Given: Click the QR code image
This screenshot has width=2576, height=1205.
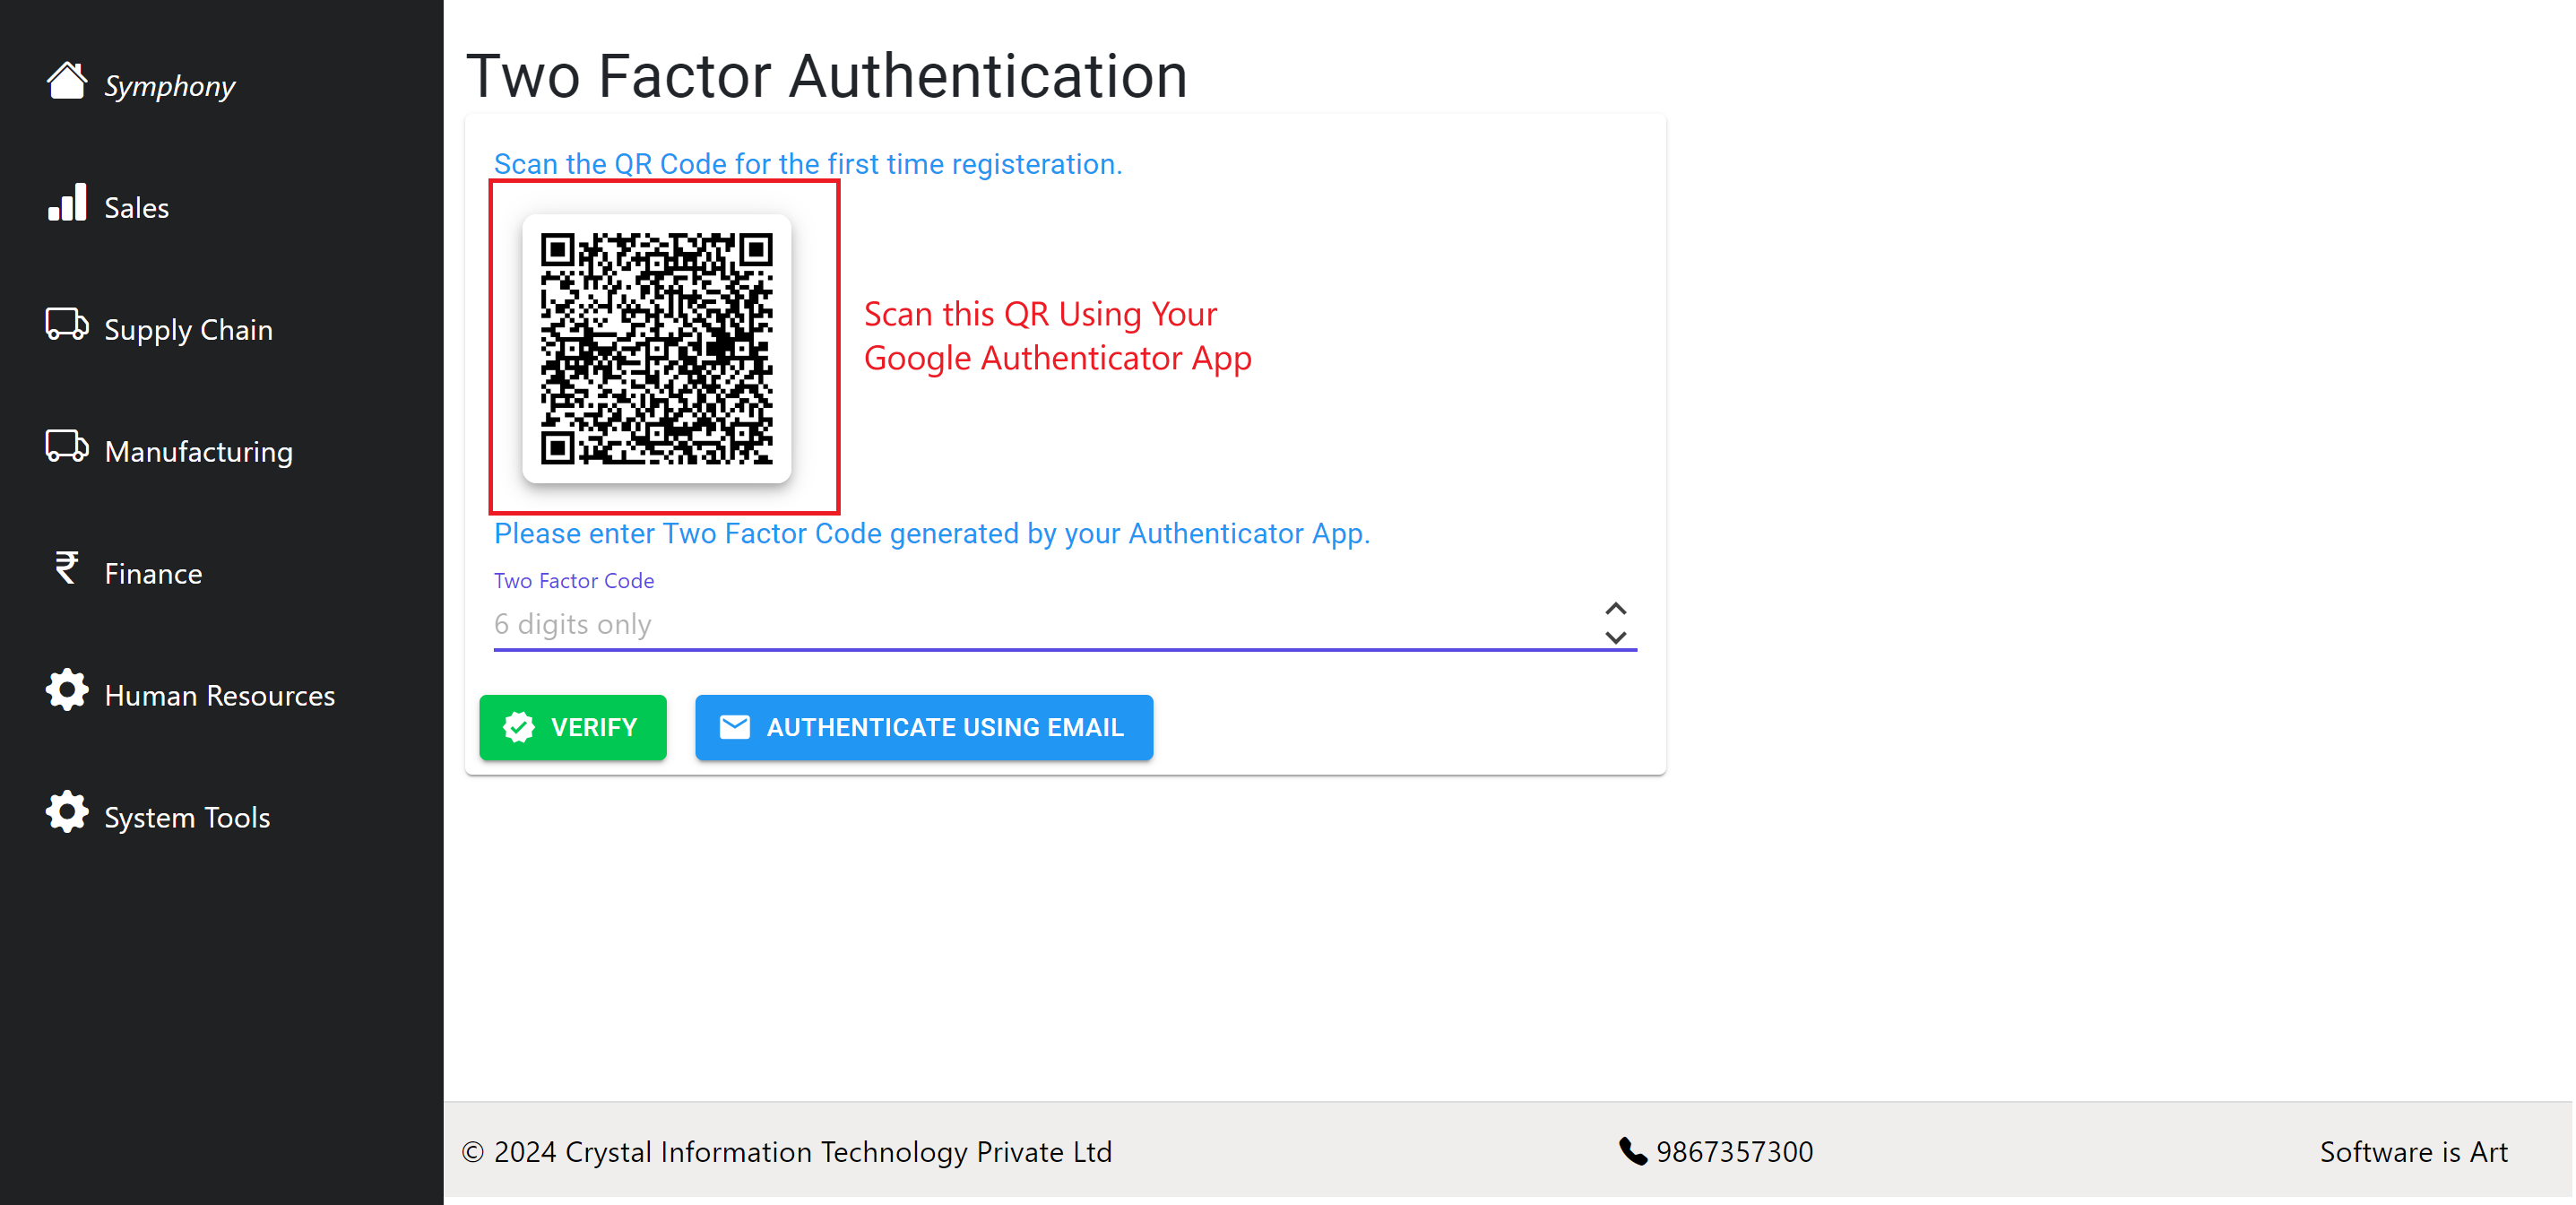Looking at the screenshot, I should 658,350.
